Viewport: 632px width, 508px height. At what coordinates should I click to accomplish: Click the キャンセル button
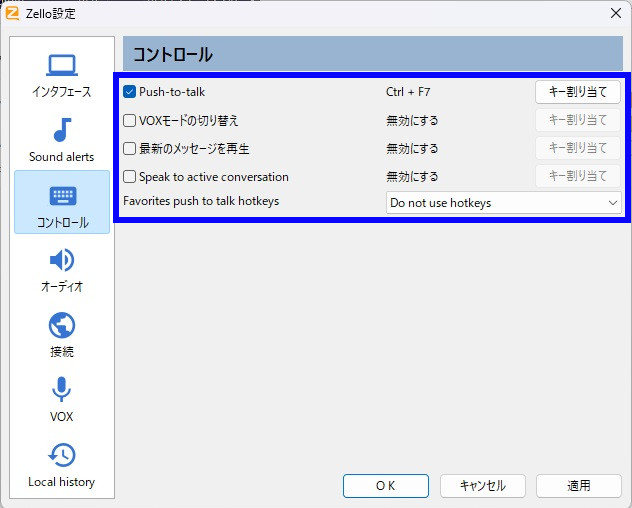tap(482, 485)
